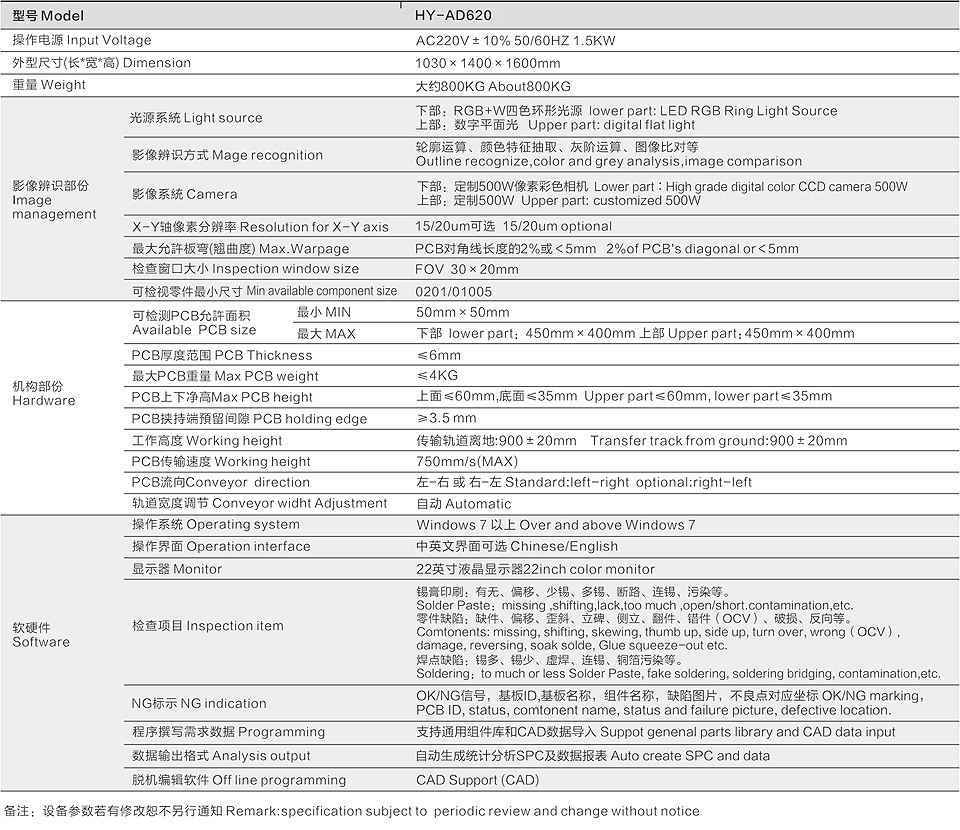Click the Conveyor direction label
Viewport: 960px width, 830px height.
(220, 483)
